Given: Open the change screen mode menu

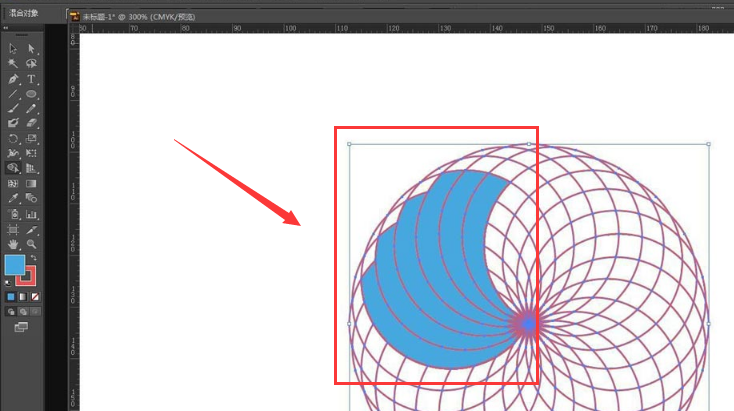Looking at the screenshot, I should [x=21, y=327].
